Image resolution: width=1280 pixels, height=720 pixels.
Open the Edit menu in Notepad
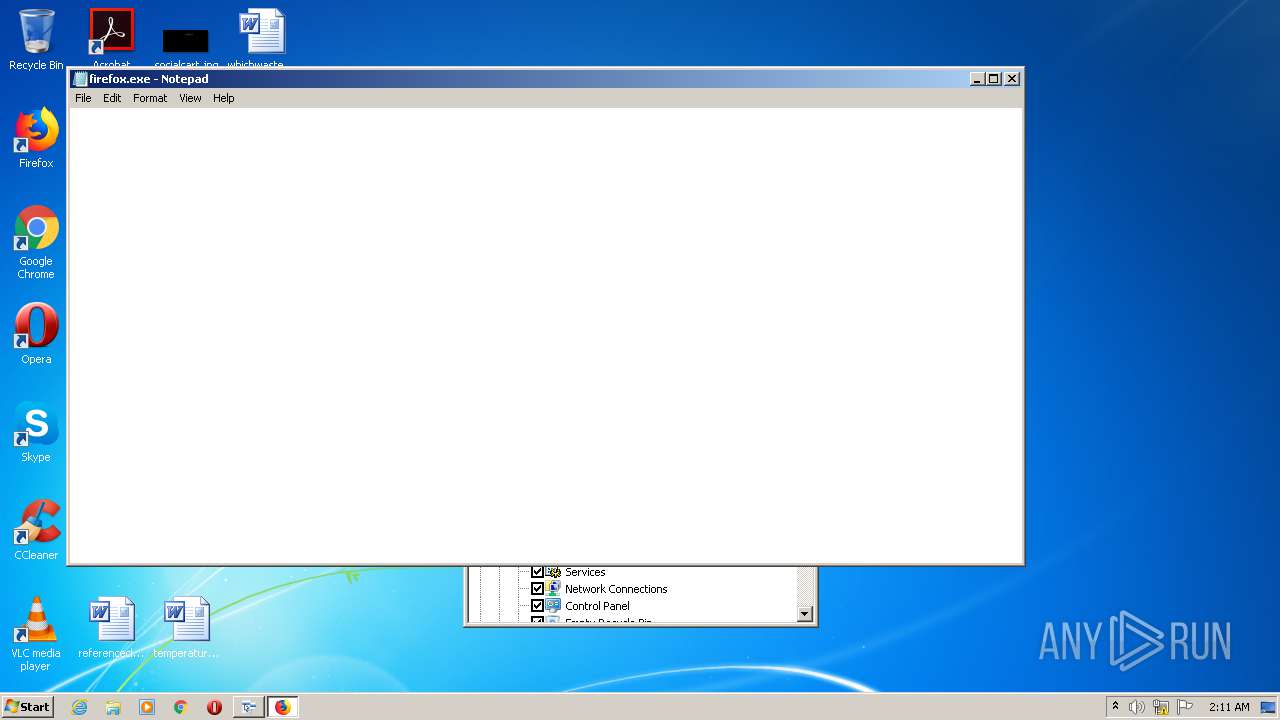(x=112, y=98)
